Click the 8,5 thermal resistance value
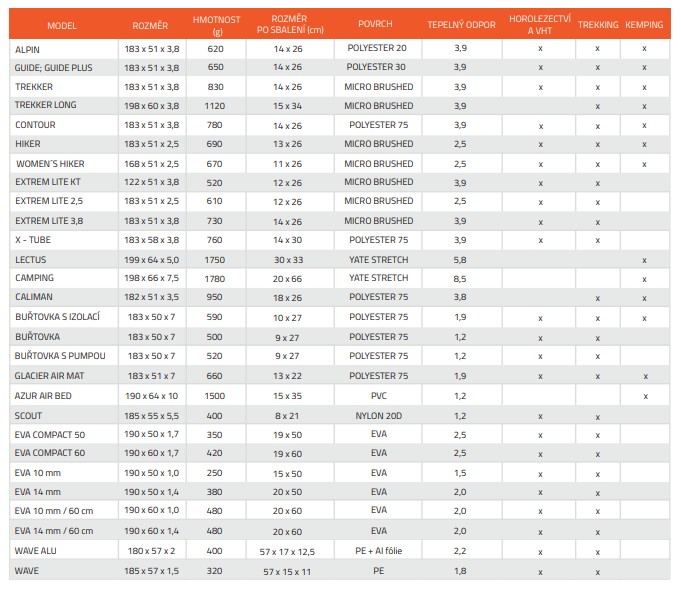This screenshot has width=681, height=590. click(460, 279)
